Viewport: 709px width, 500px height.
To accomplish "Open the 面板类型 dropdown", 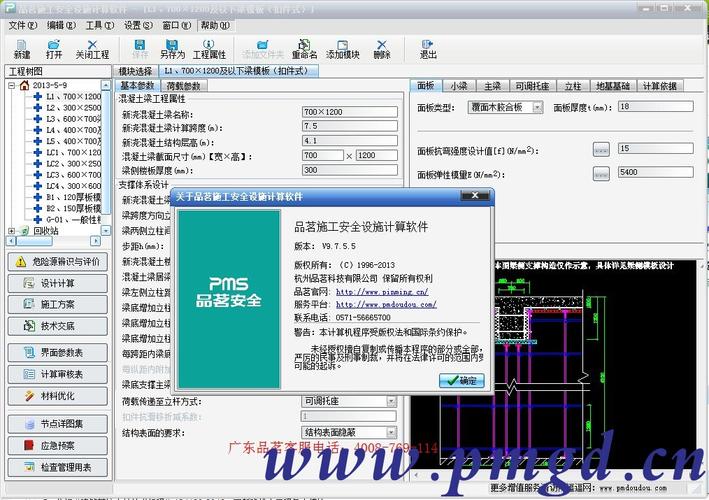I will (x=537, y=108).
